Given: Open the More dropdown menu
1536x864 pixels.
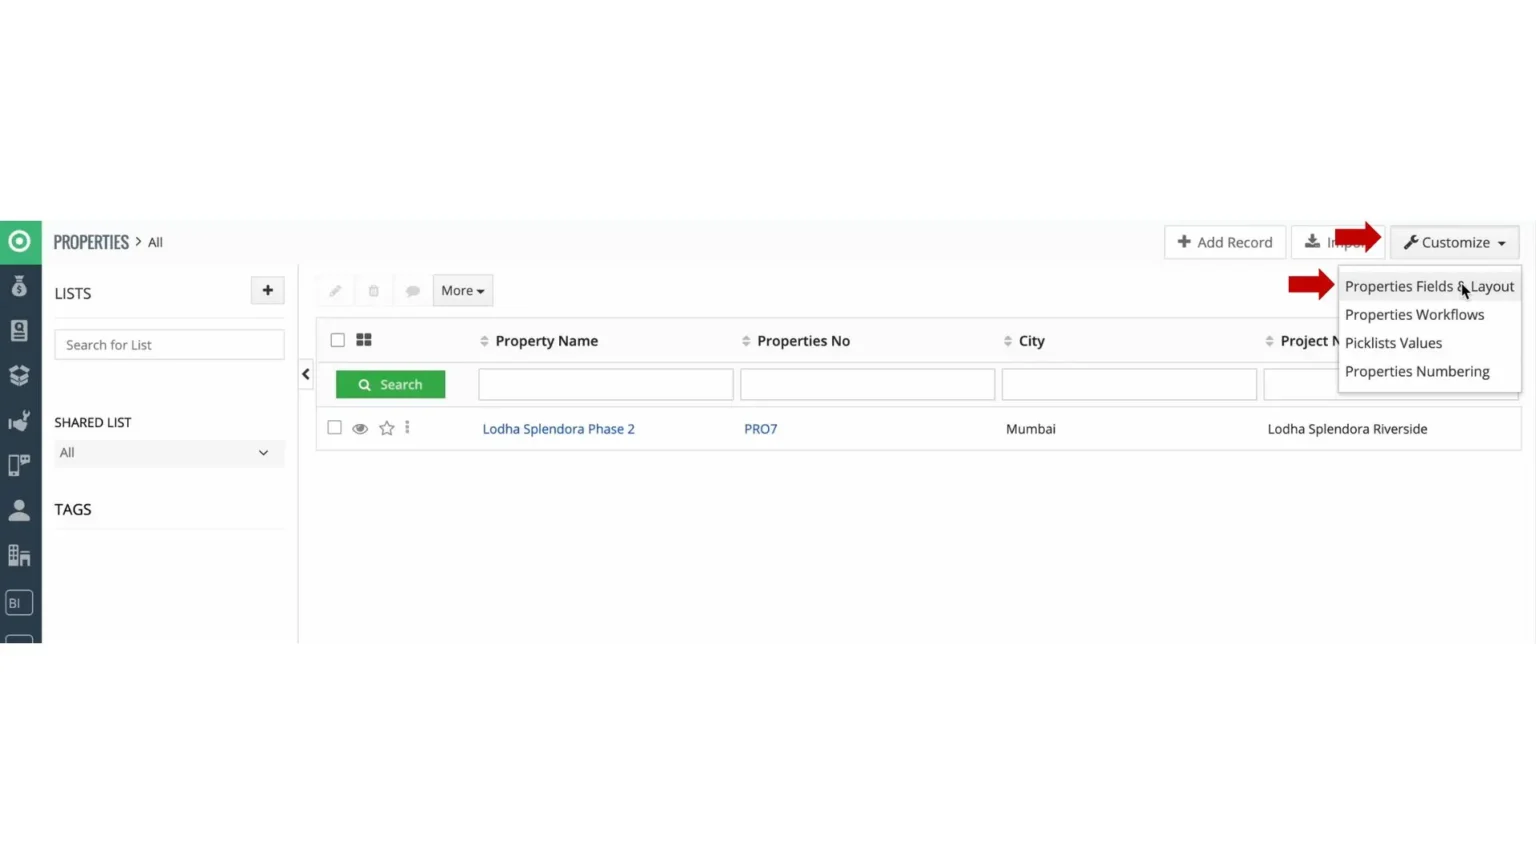Looking at the screenshot, I should tap(461, 290).
